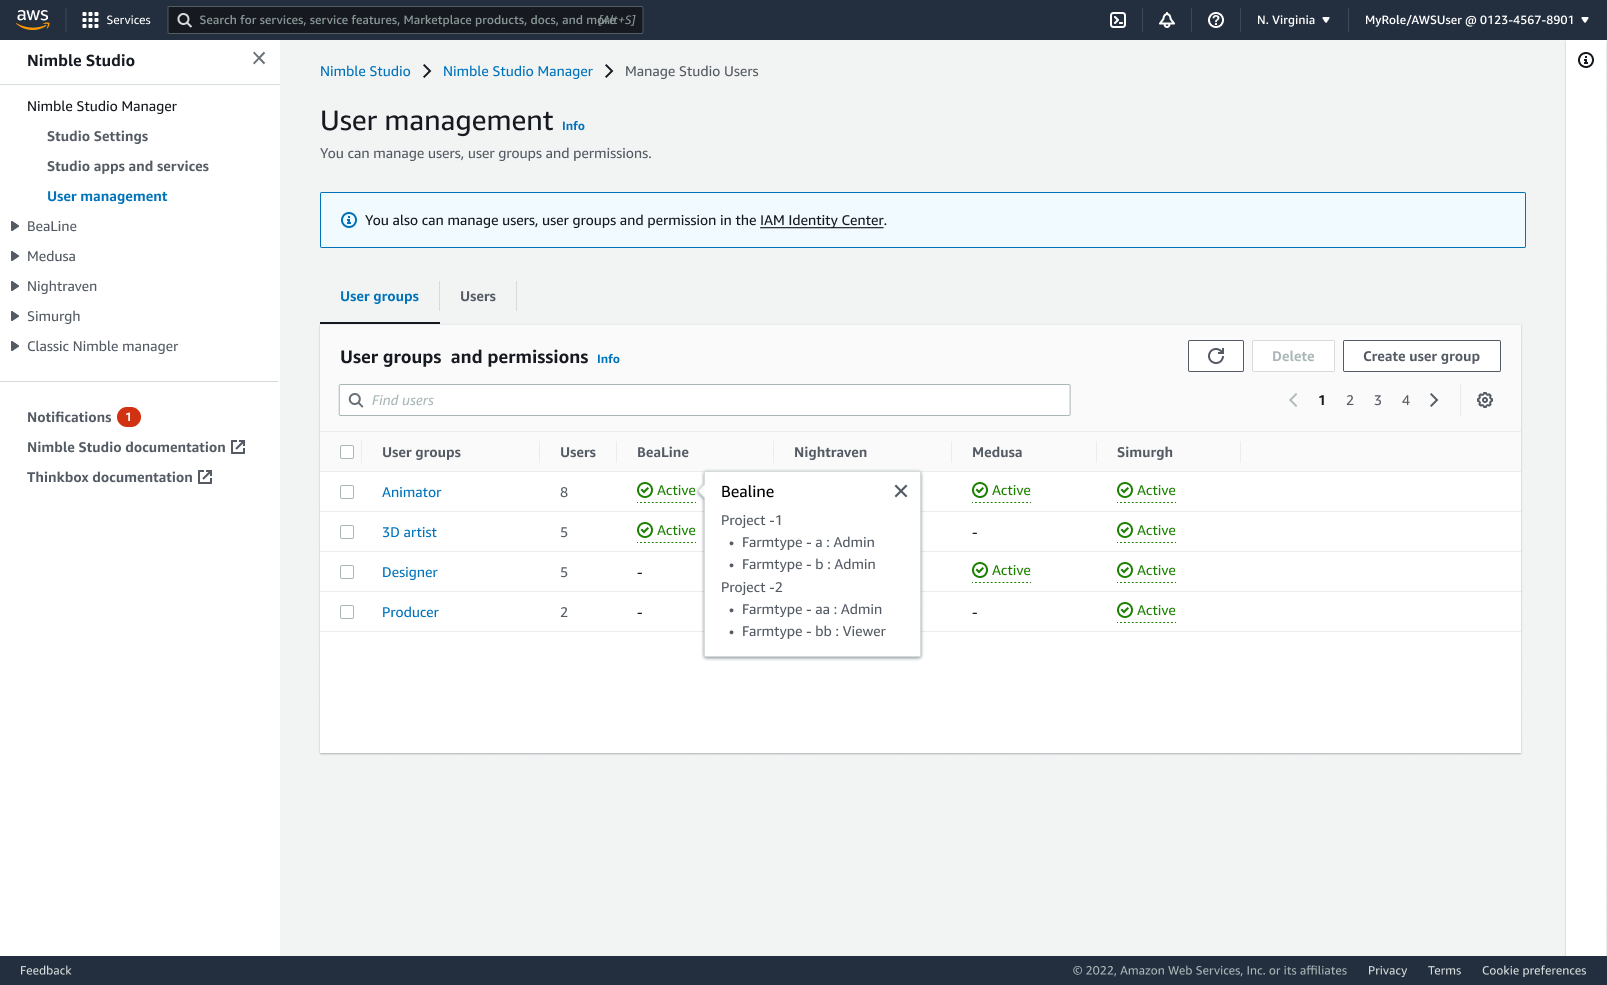Switch to the Users tab
1607x985 pixels.
pyautogui.click(x=478, y=297)
